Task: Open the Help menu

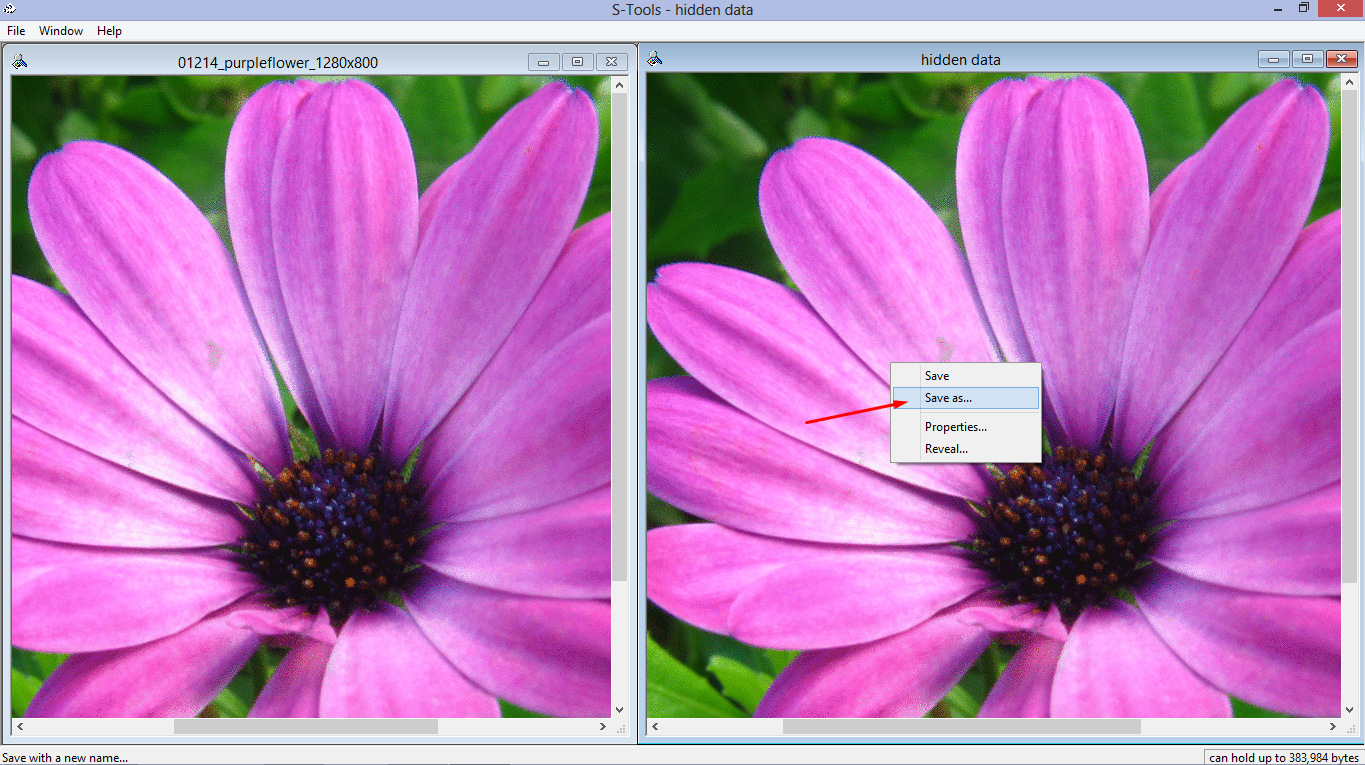Action: click(109, 31)
